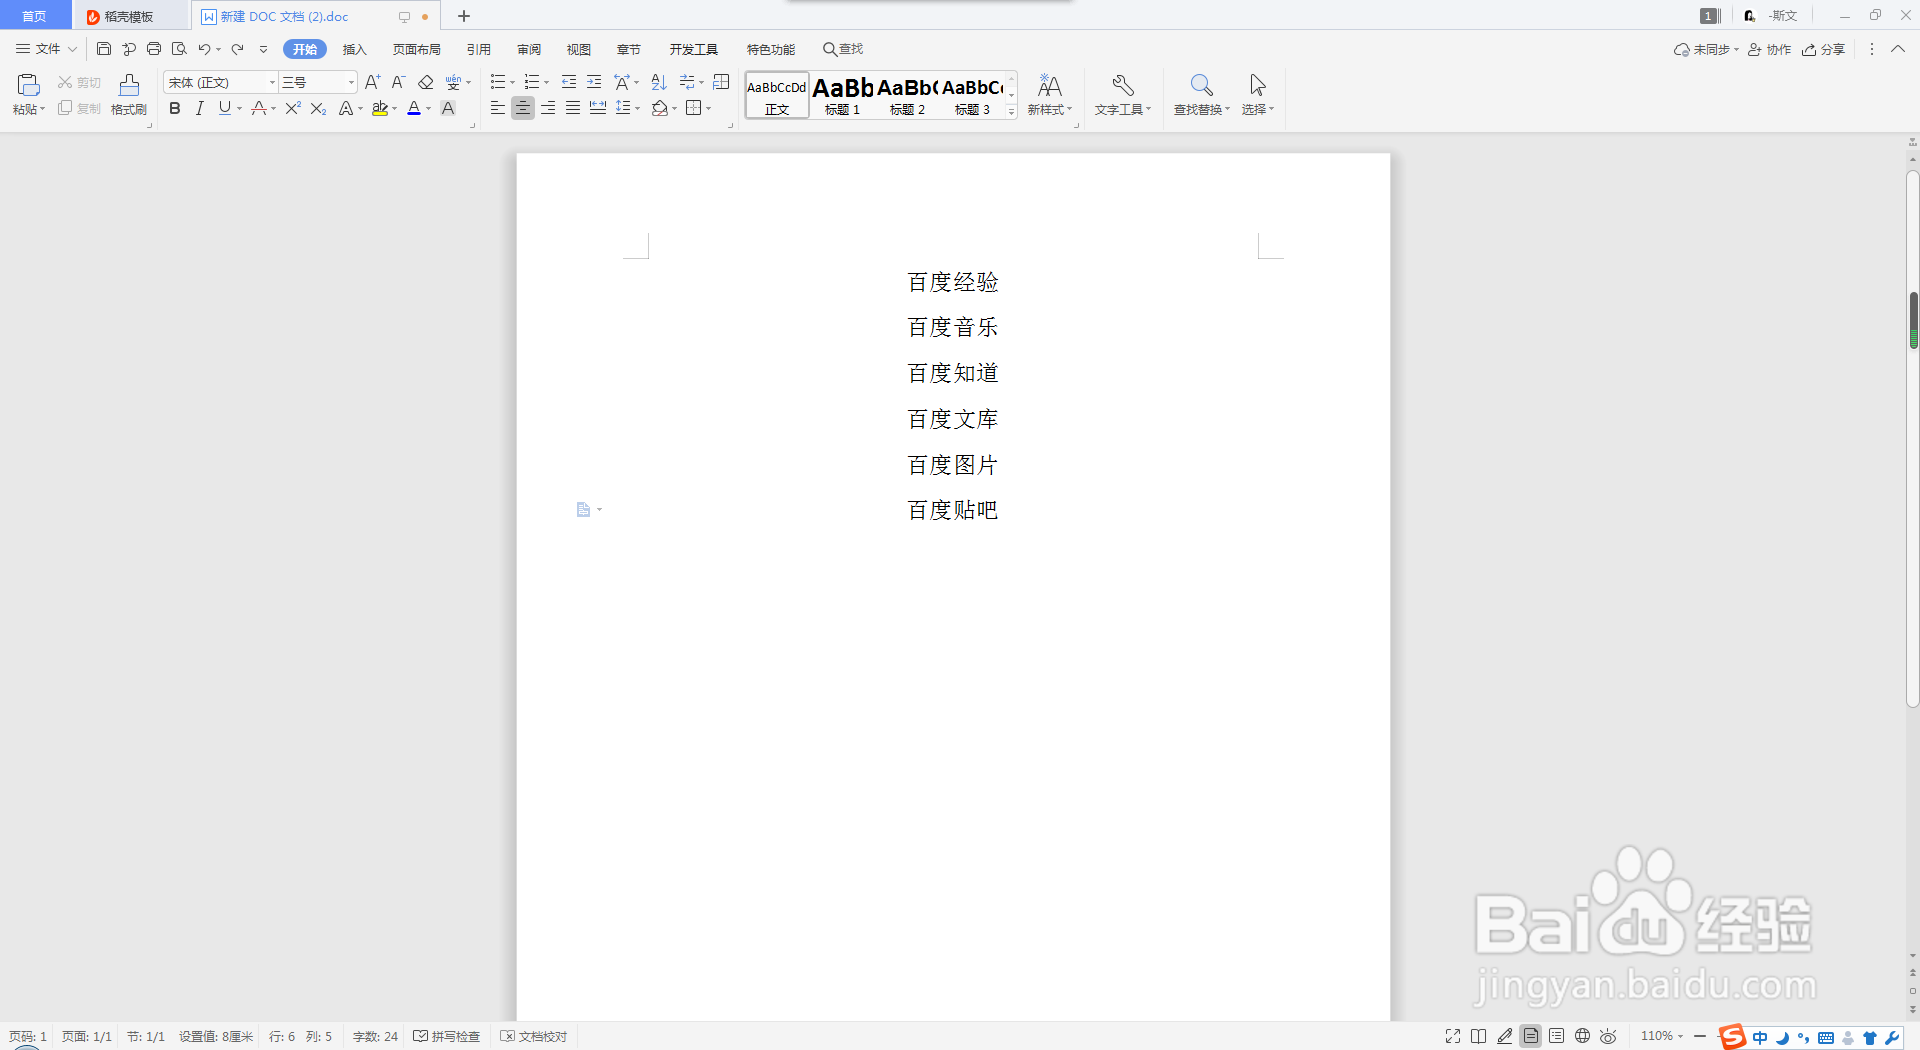
Task: Apply blue font color
Action: pos(414,108)
